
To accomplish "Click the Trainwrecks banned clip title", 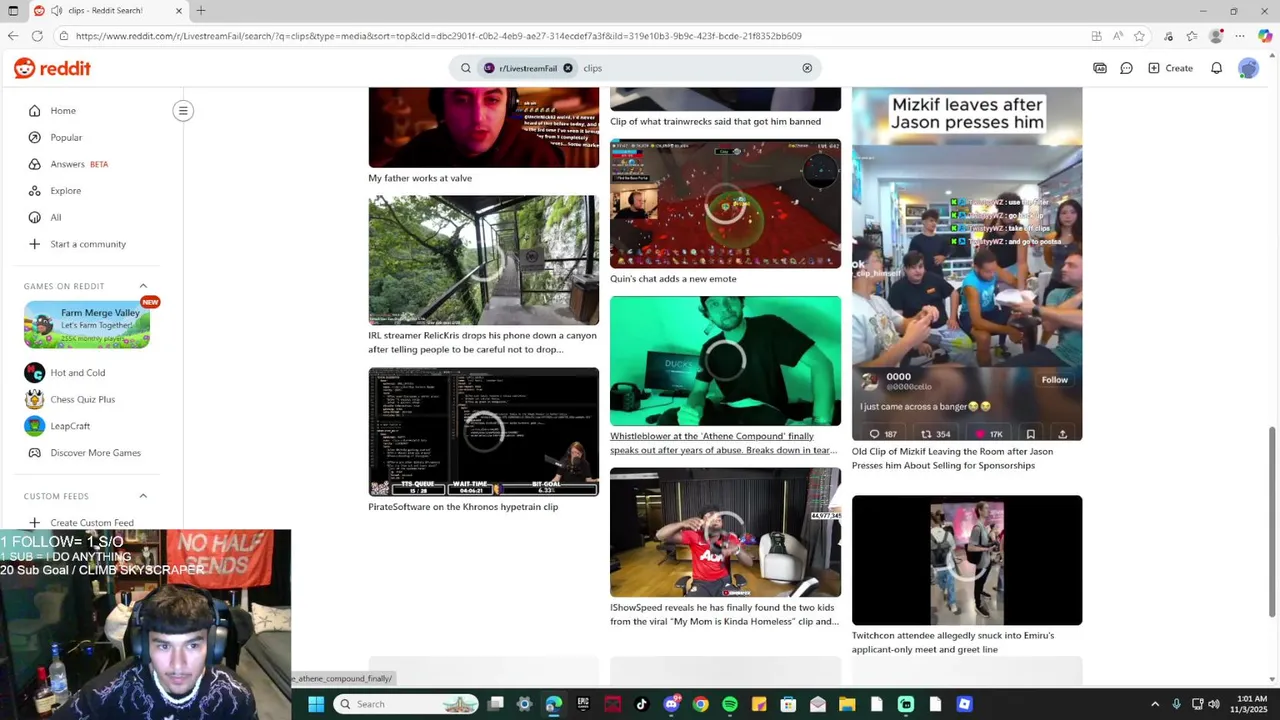I will coord(715,122).
